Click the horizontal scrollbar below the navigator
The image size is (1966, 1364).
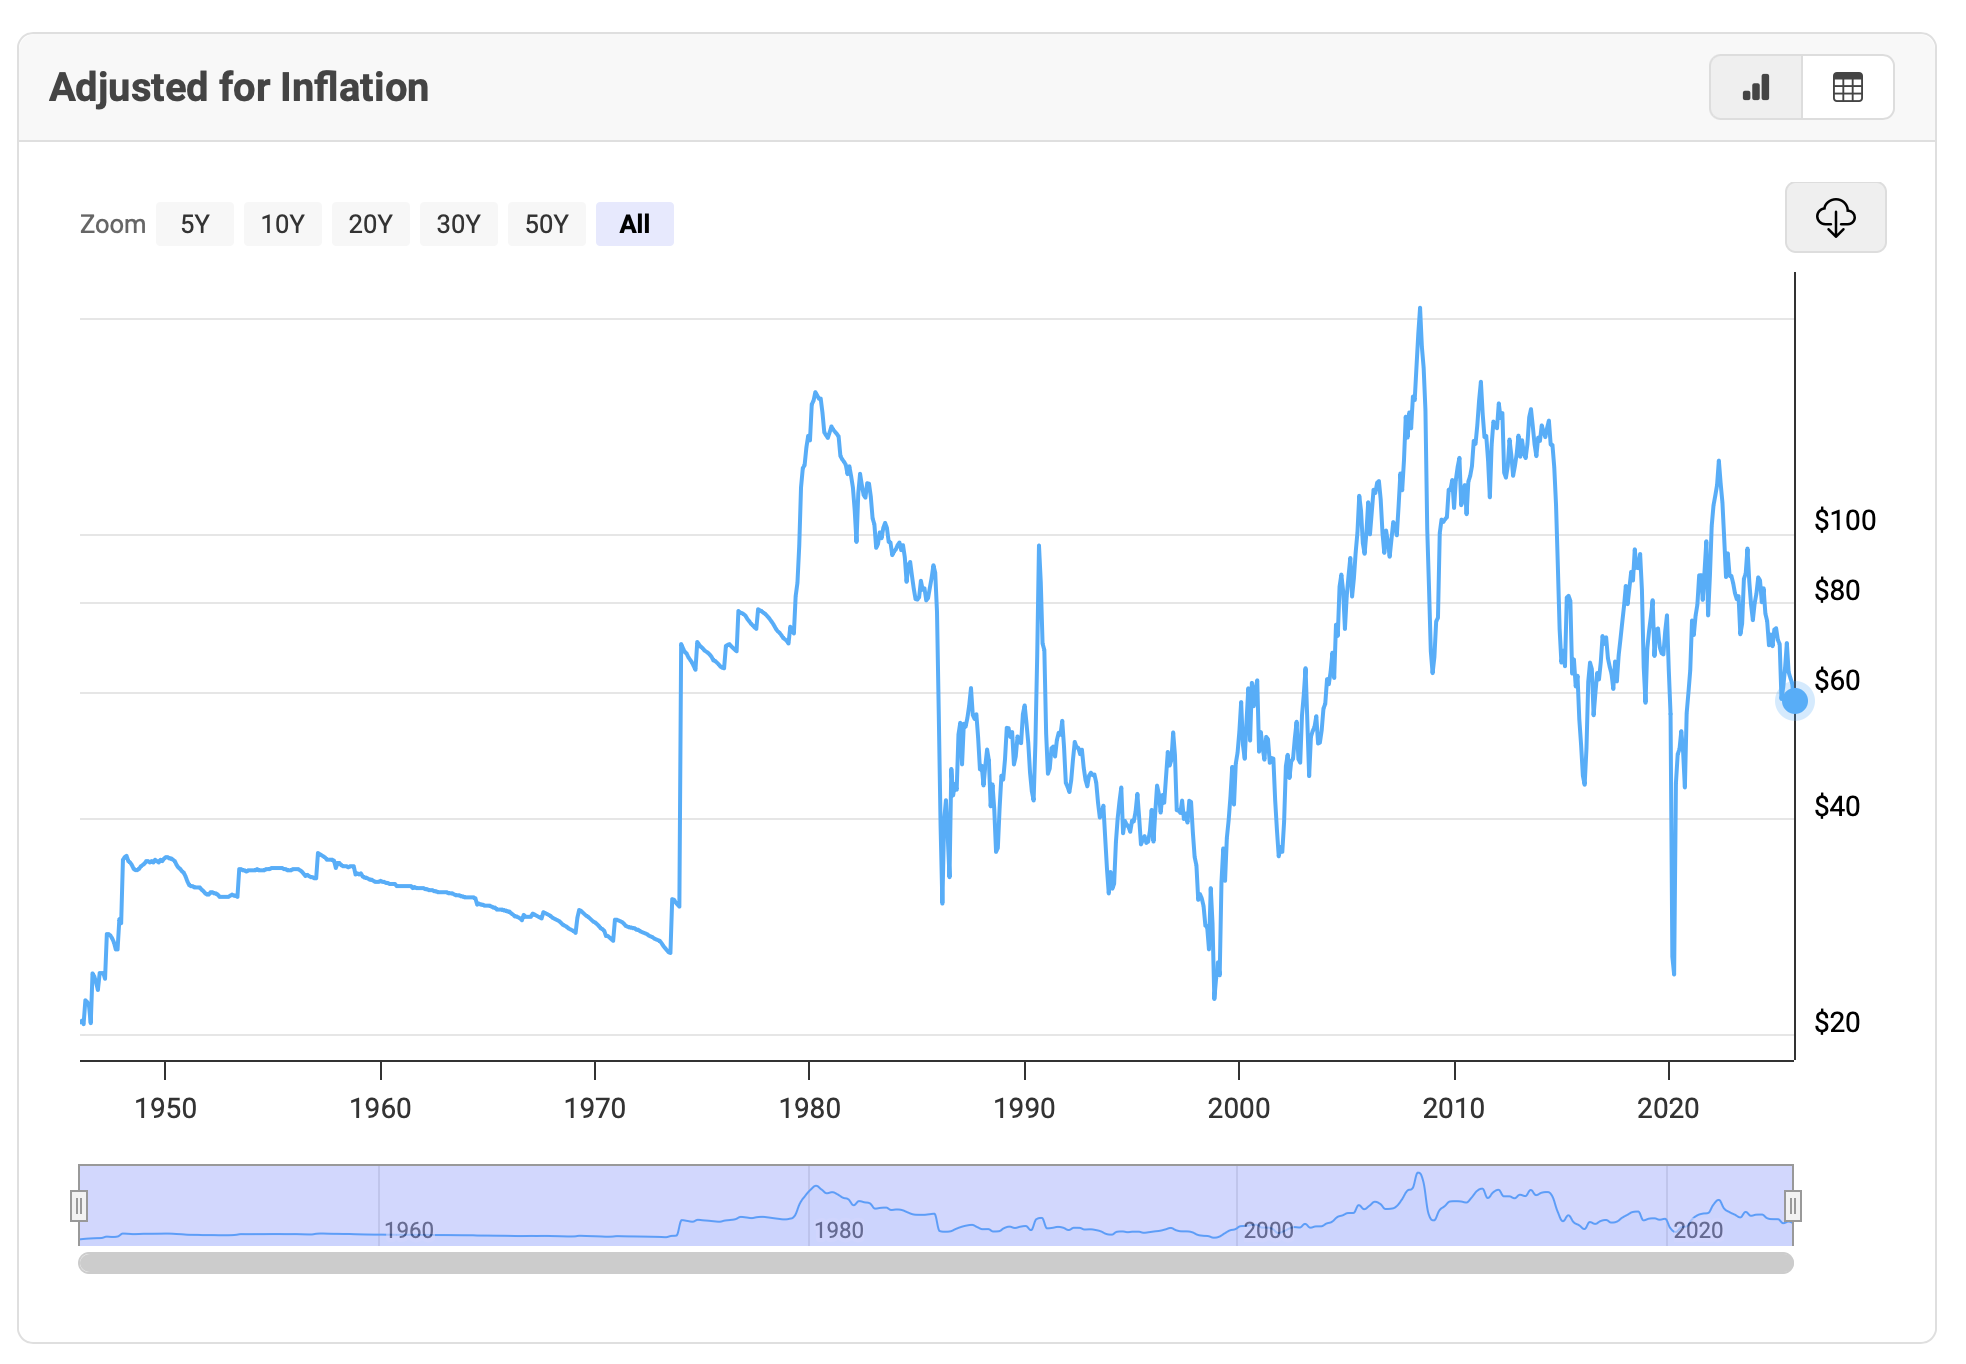point(935,1263)
